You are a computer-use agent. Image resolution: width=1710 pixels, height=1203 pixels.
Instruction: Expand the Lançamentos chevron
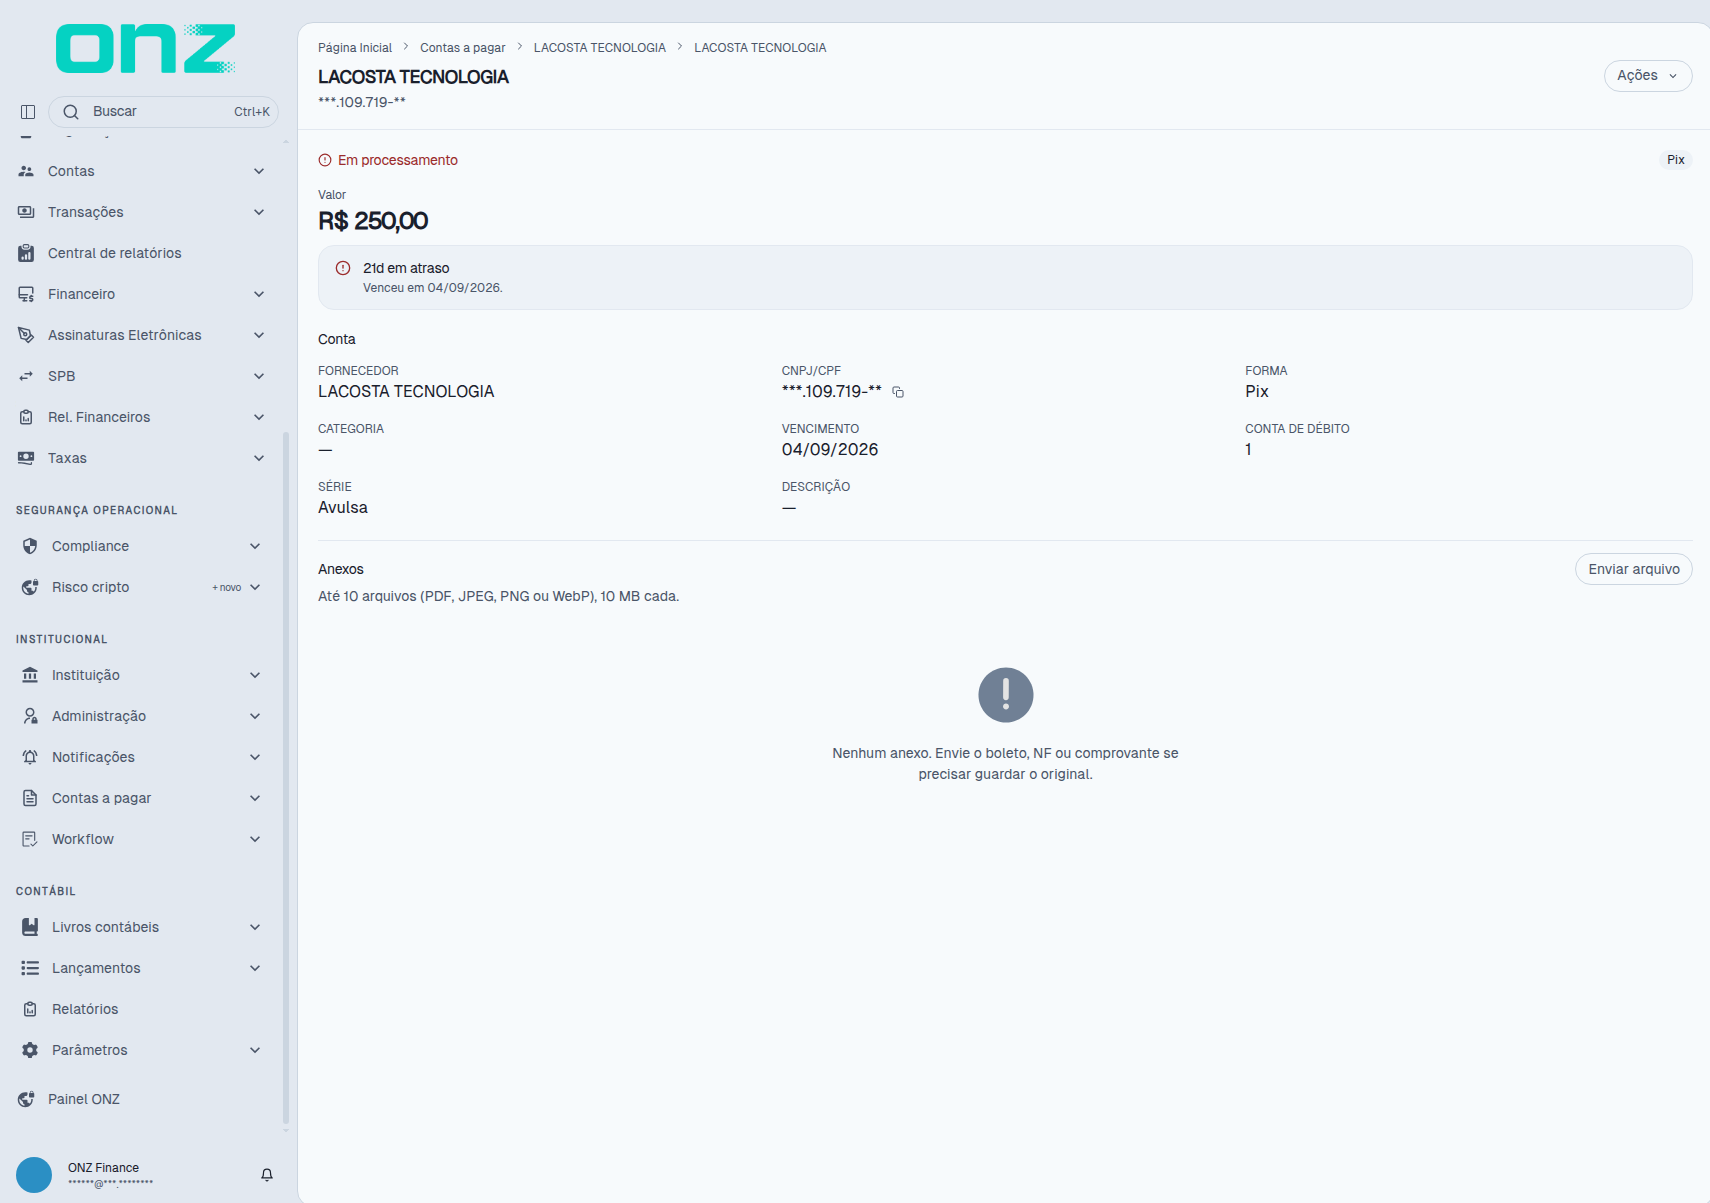tap(255, 968)
